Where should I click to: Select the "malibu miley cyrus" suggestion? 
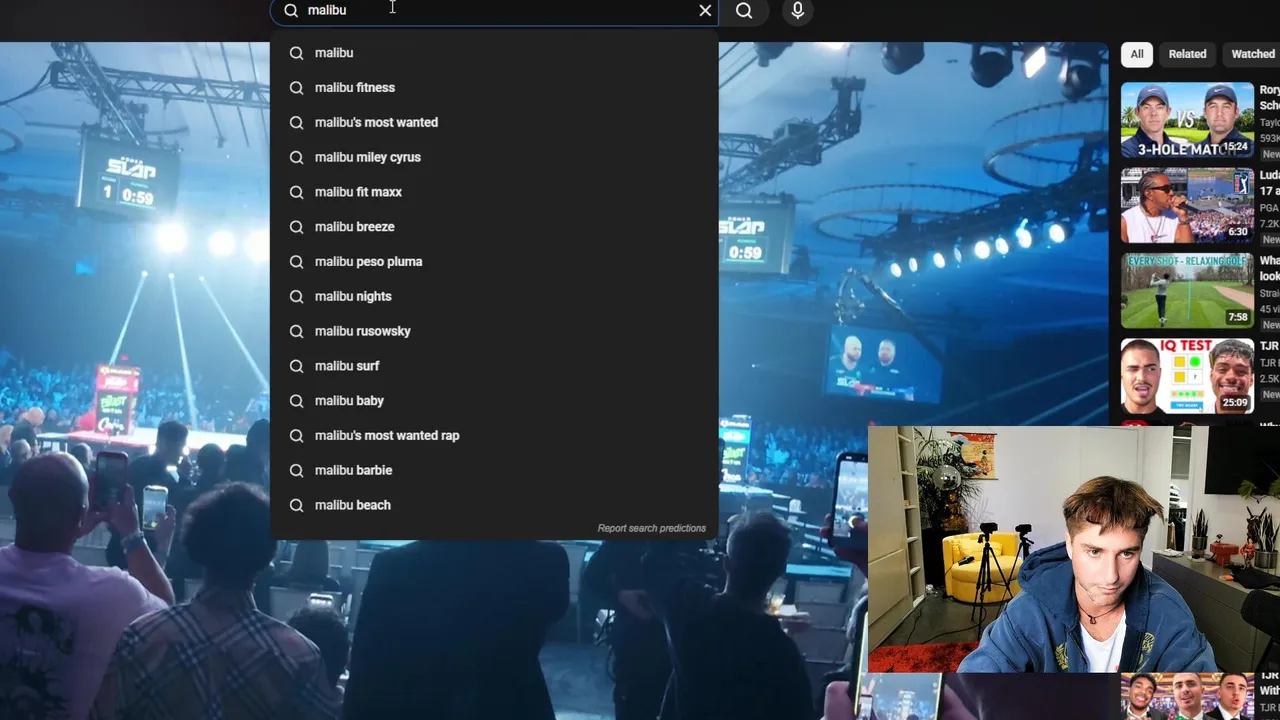(494, 157)
